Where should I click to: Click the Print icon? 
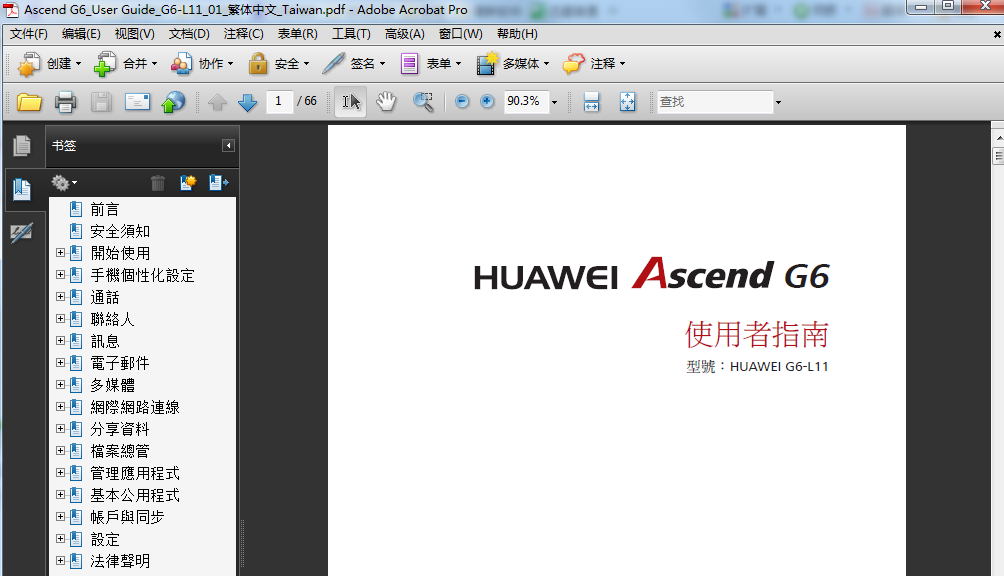click(65, 102)
